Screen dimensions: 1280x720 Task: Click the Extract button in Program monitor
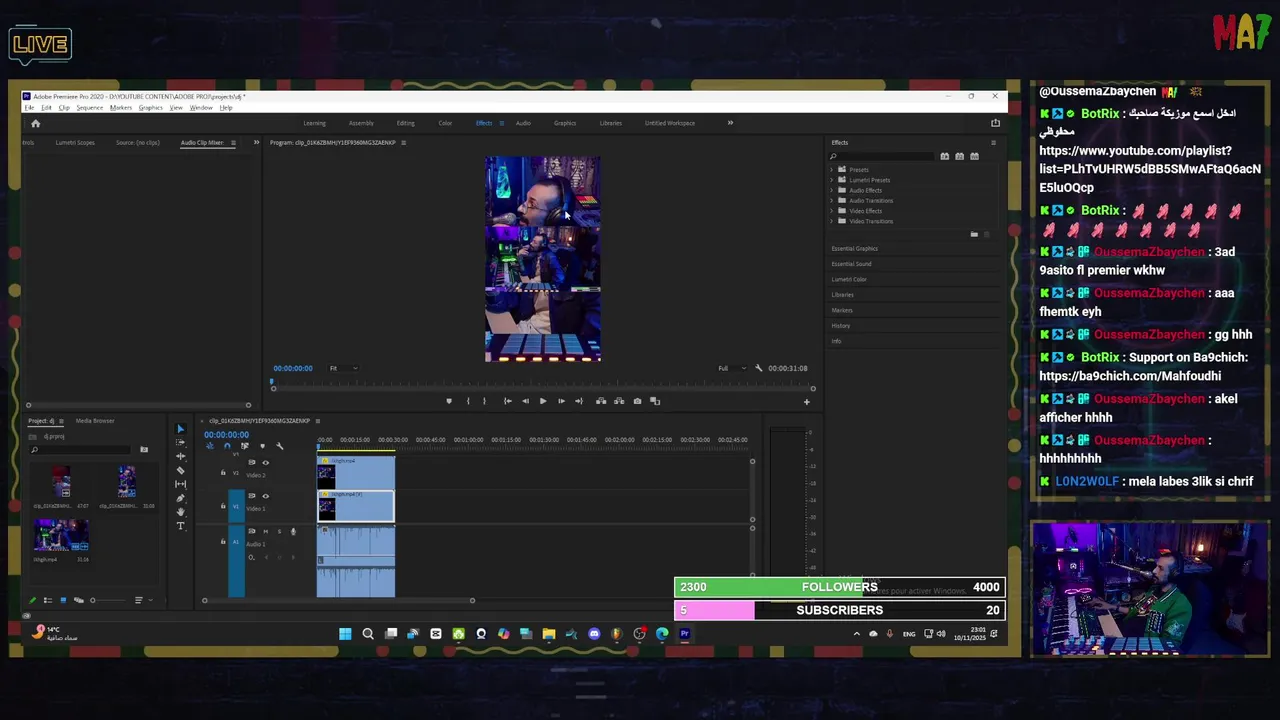point(619,401)
